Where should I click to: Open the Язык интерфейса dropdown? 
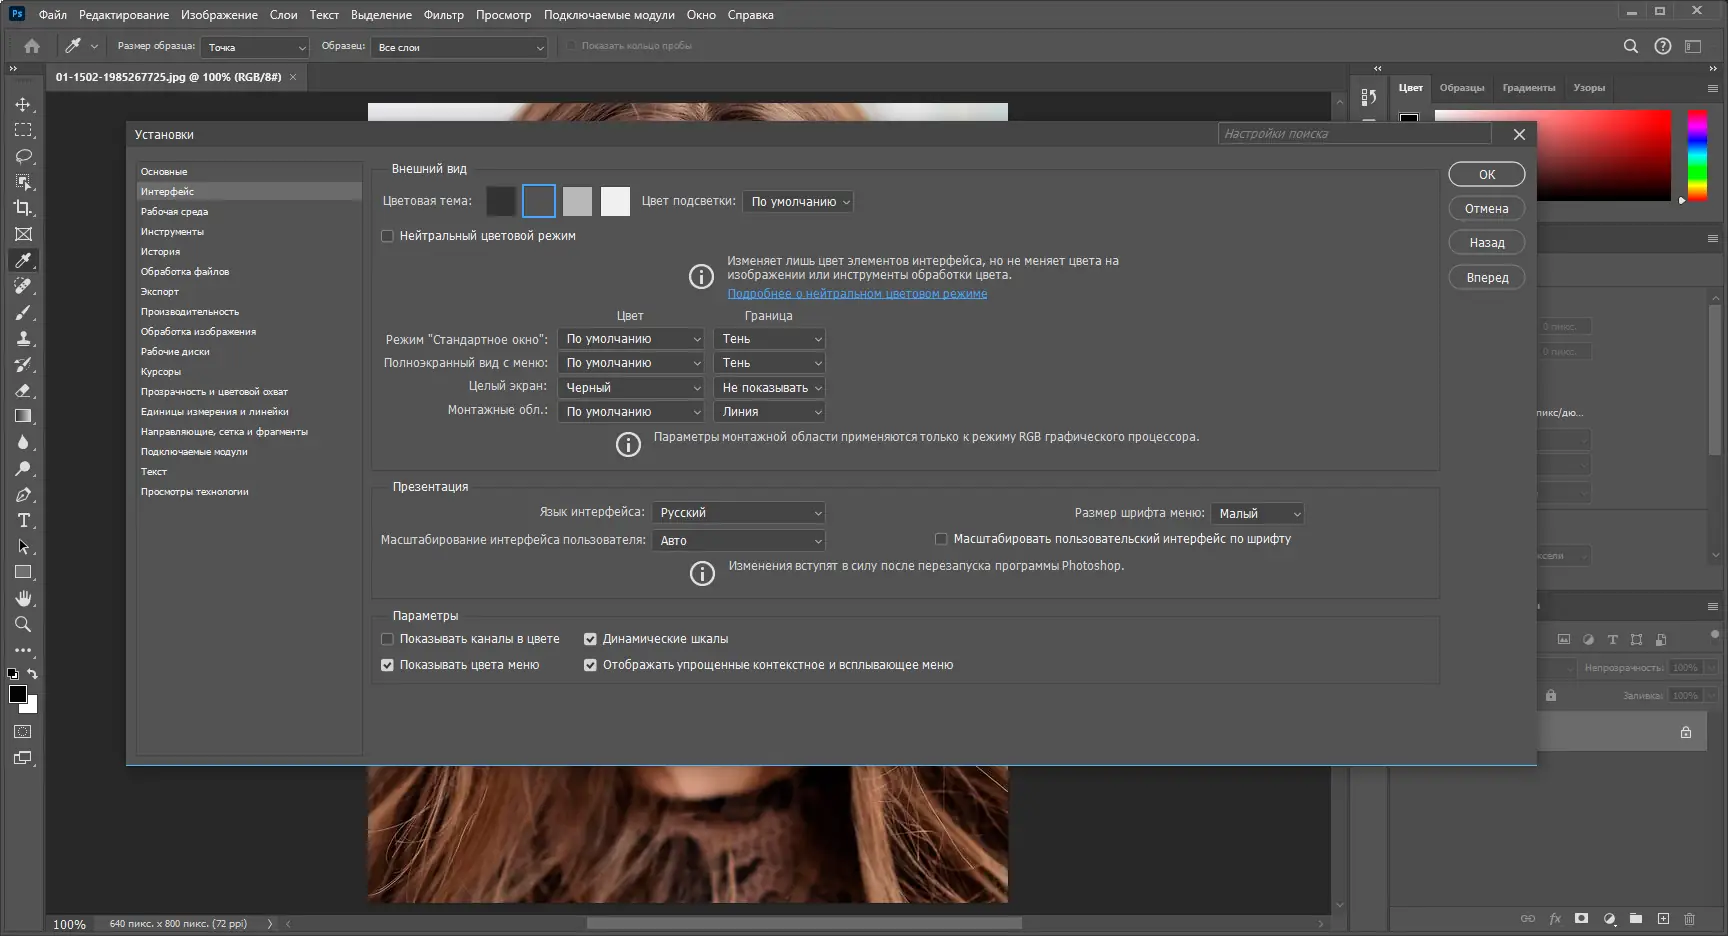pos(738,513)
